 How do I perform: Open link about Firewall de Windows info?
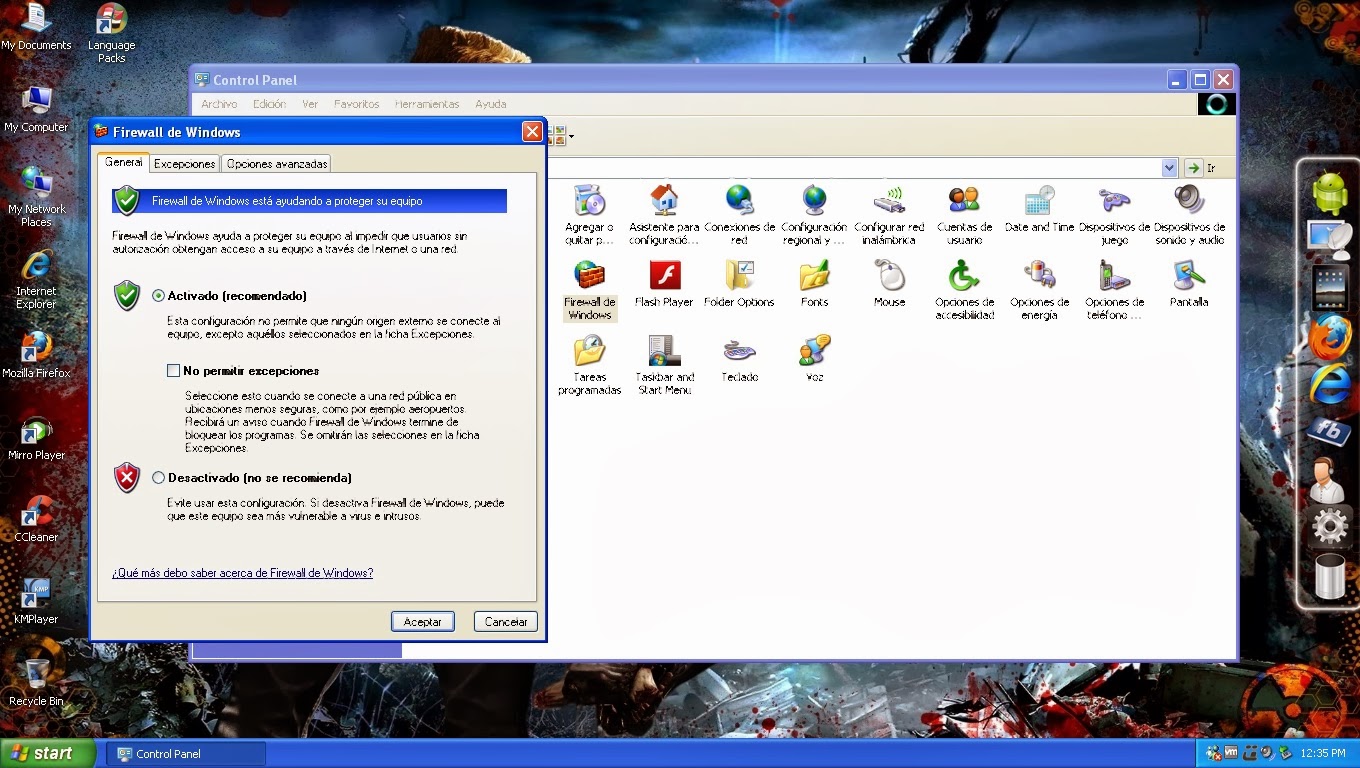243,573
